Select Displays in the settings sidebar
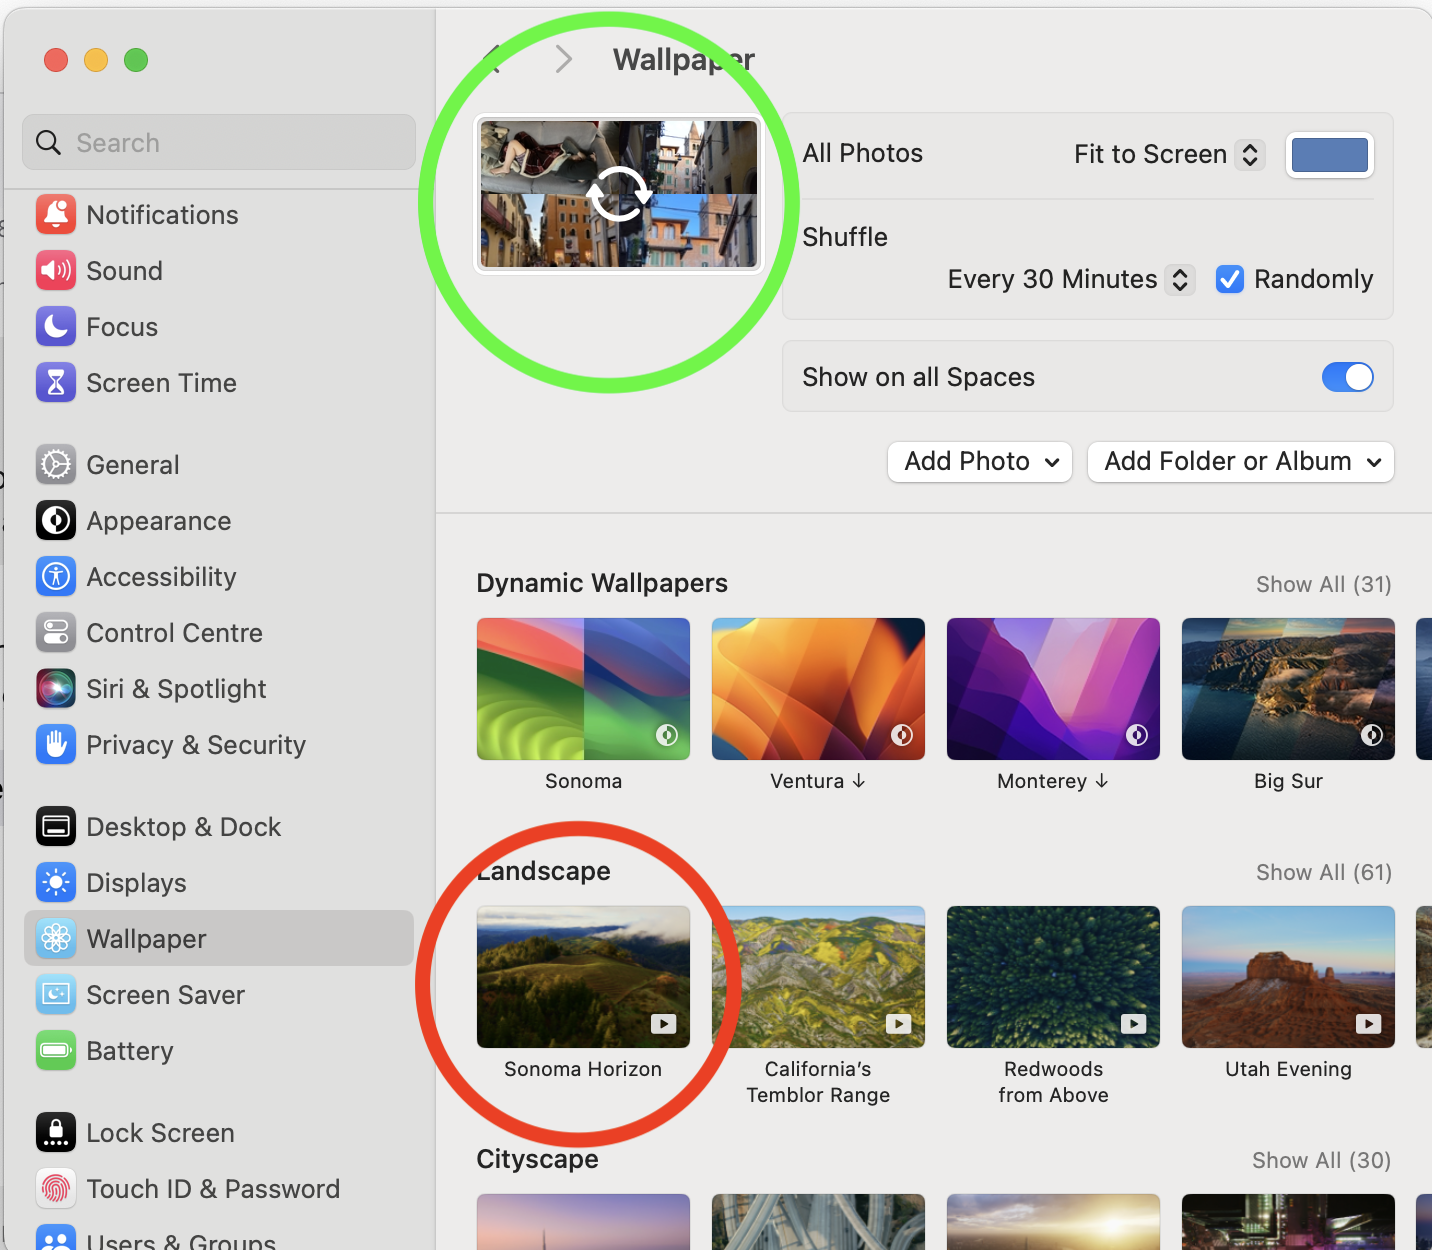Image resolution: width=1432 pixels, height=1250 pixels. pos(137,882)
